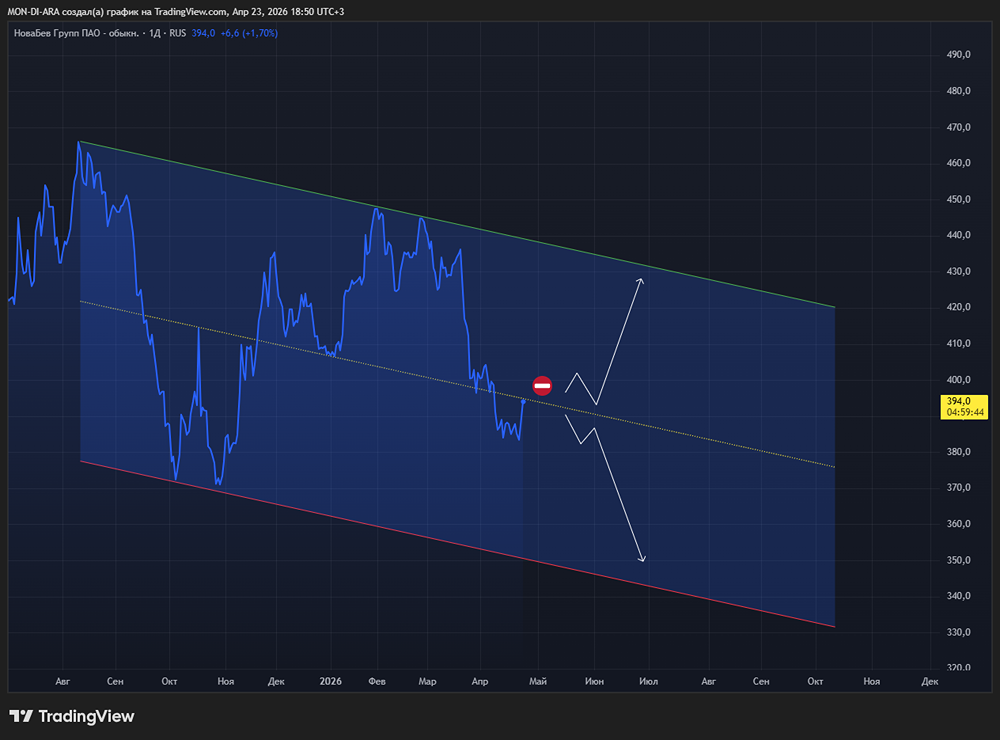Screen dimensions: 1000x740
Task: Click the RUS exchange label
Action: coord(178,33)
